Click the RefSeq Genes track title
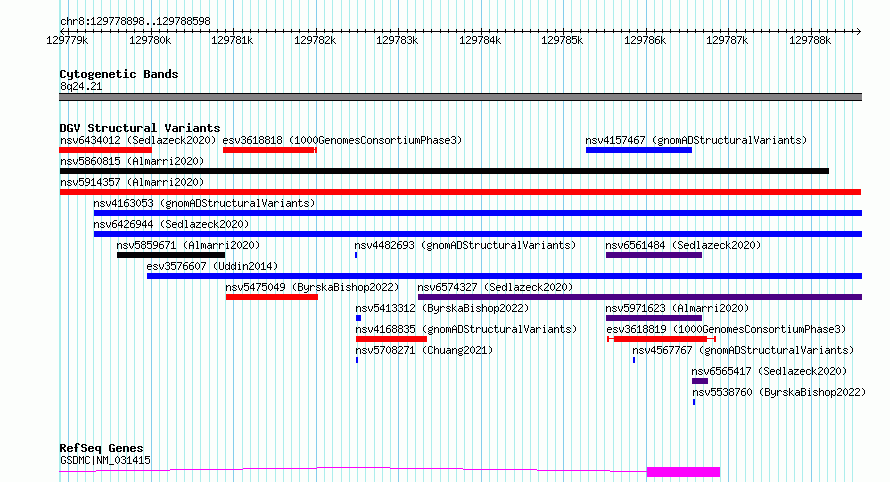The height and width of the screenshot is (482, 890). click(101, 449)
